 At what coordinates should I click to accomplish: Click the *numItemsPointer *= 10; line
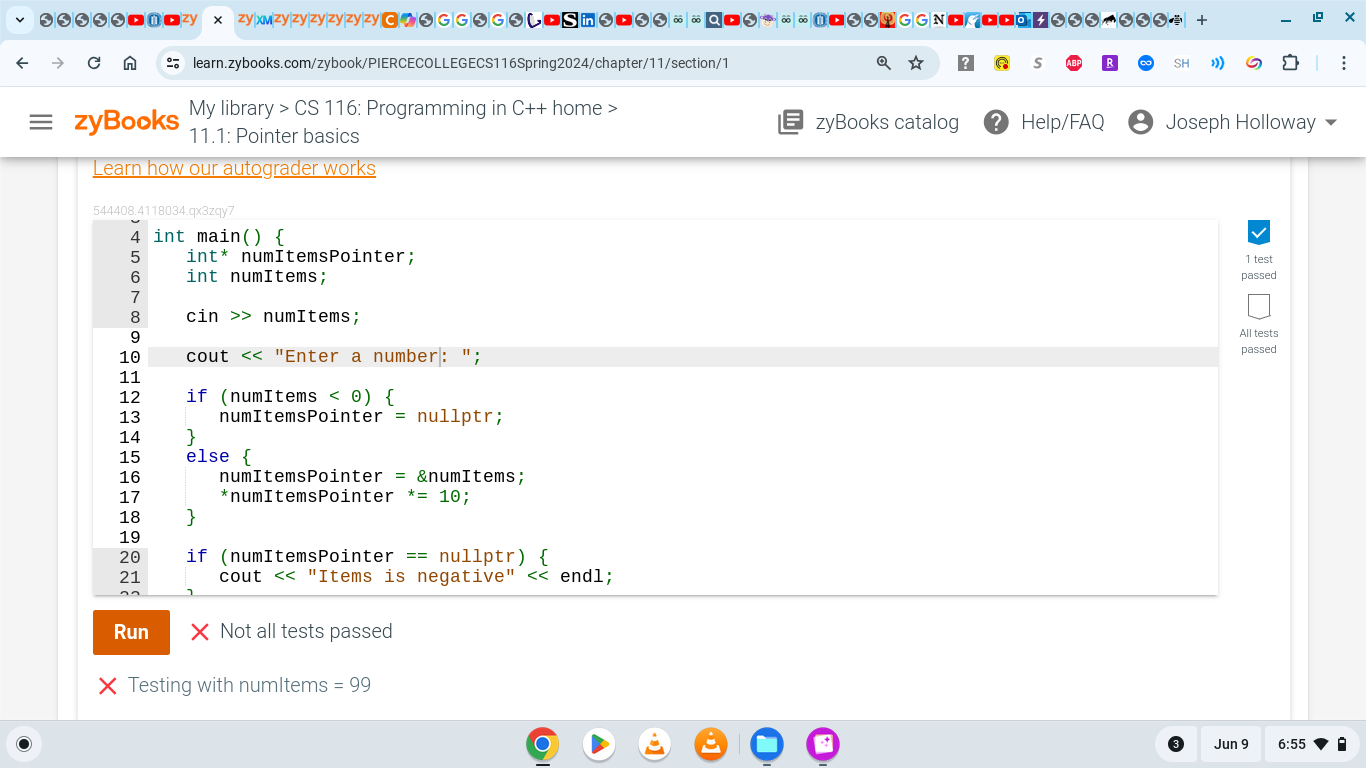coord(345,497)
